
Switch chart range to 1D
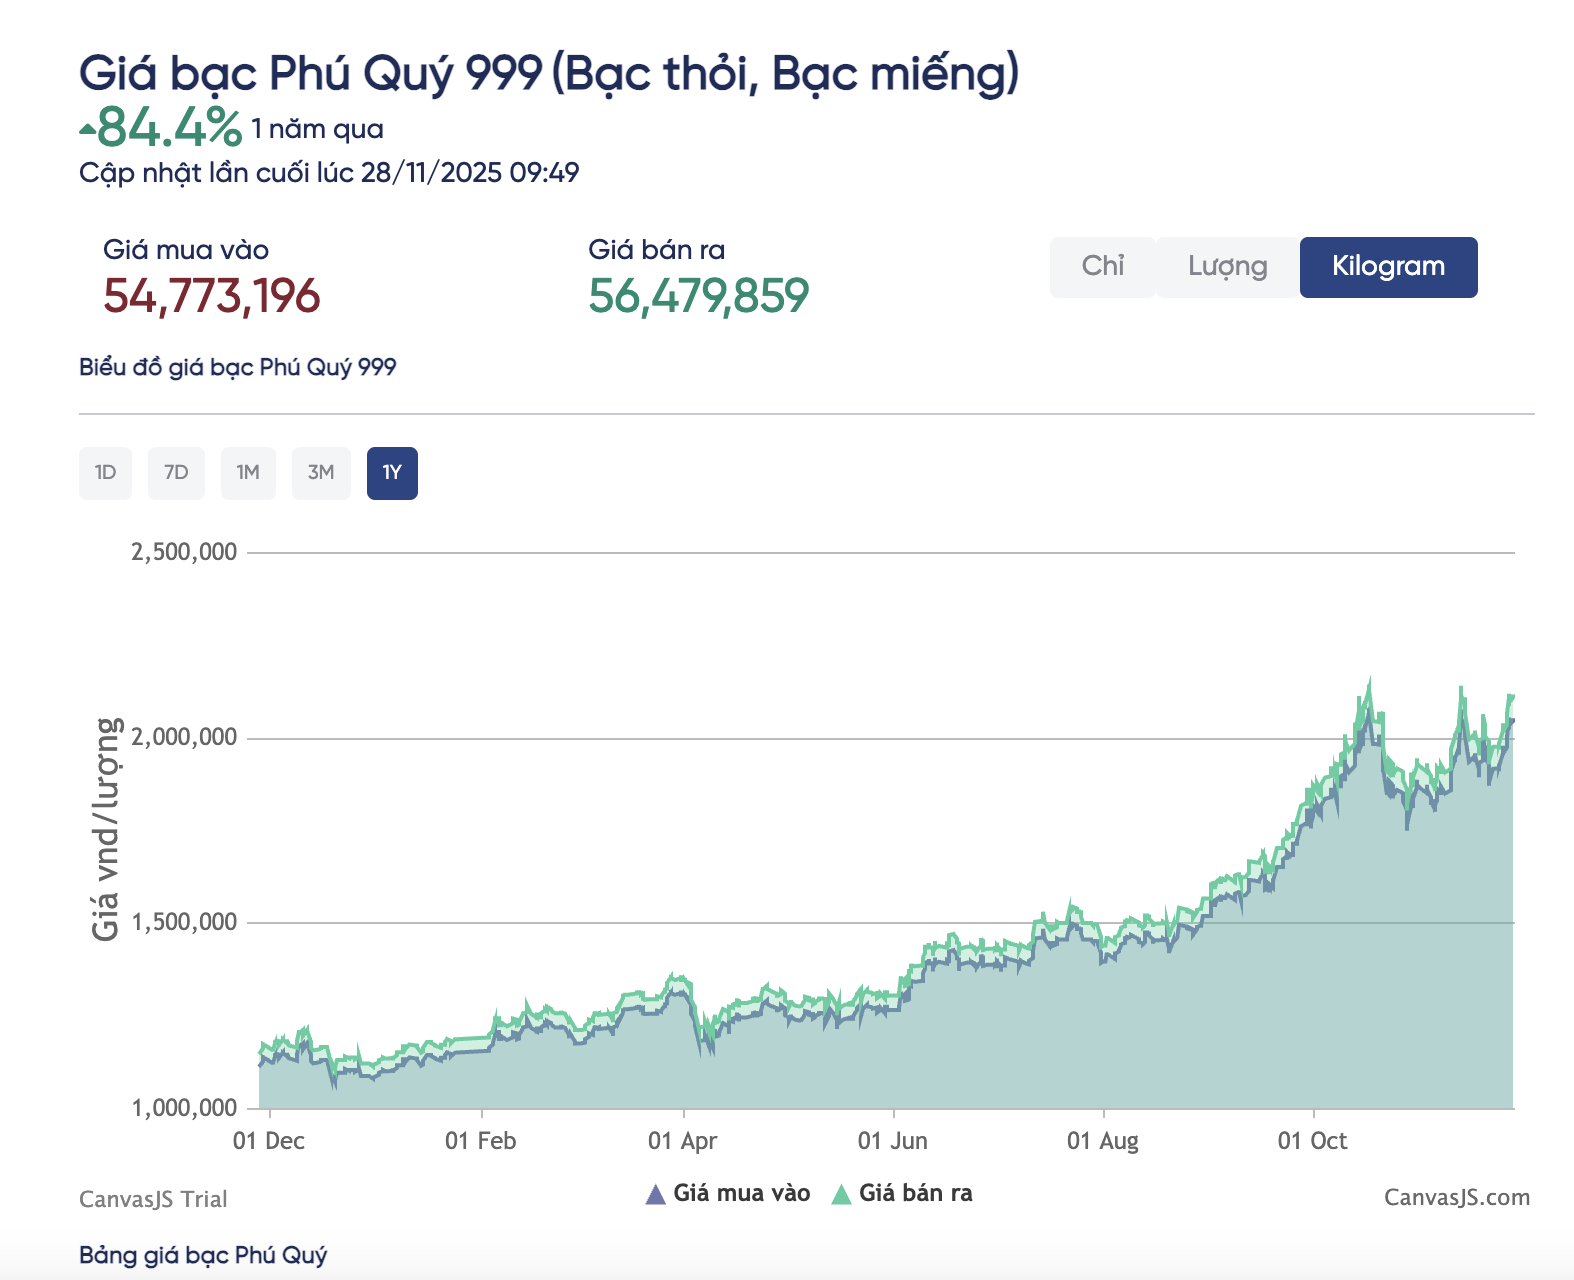(105, 473)
